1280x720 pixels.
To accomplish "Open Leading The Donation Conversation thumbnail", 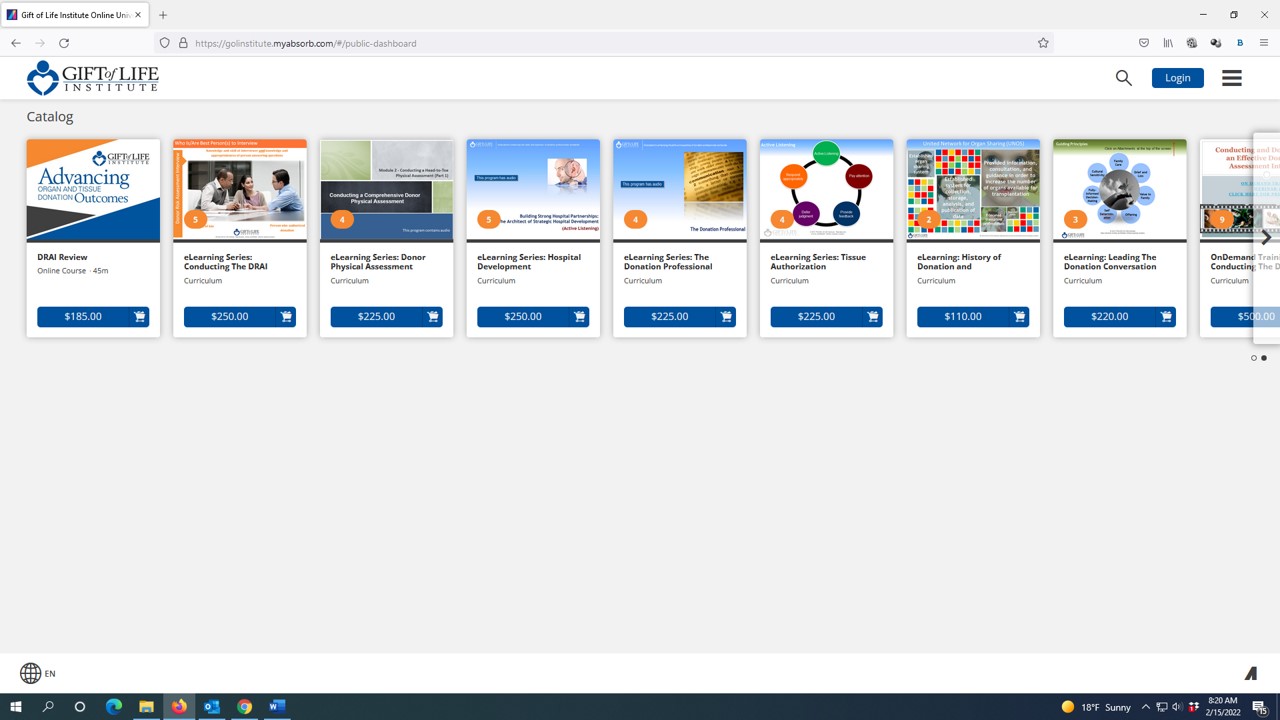I will pos(1120,190).
